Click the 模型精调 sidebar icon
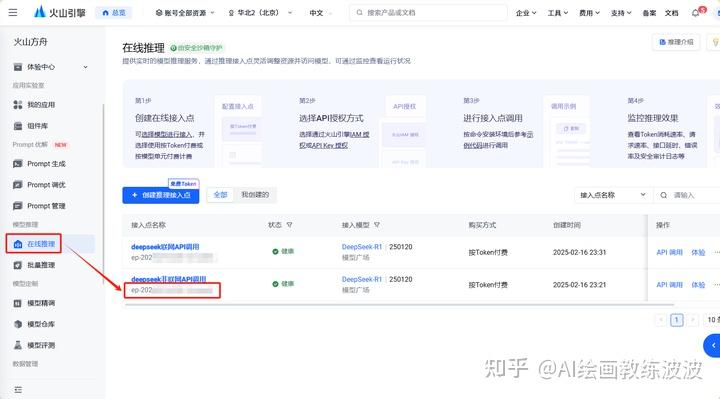The height and width of the screenshot is (399, 720). (18, 303)
